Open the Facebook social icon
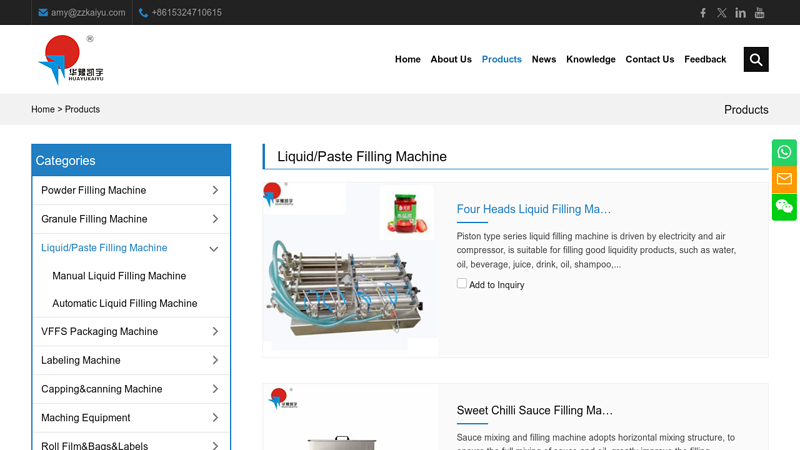Viewport: 800px width, 450px height. [703, 13]
